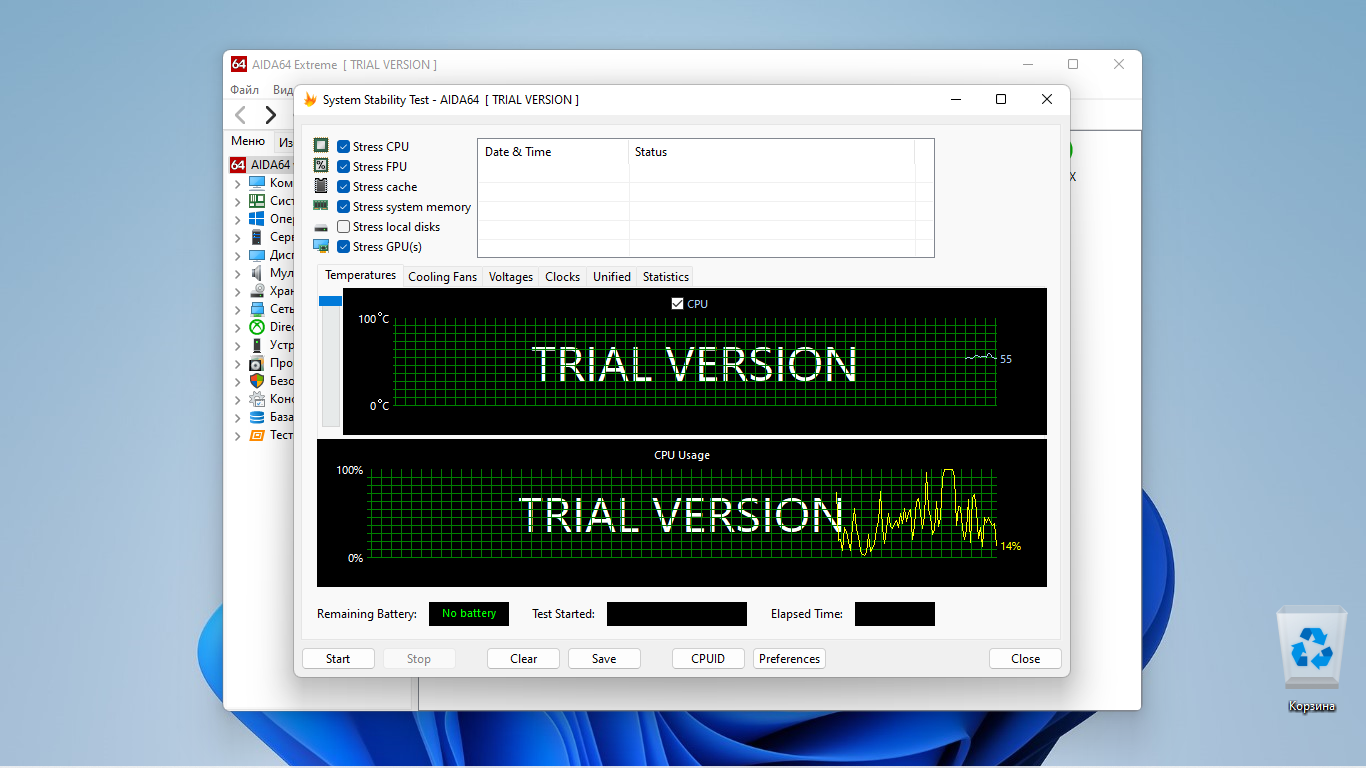
Task: Click the CPU chip icon beside Stress CPU
Action: tap(321, 146)
